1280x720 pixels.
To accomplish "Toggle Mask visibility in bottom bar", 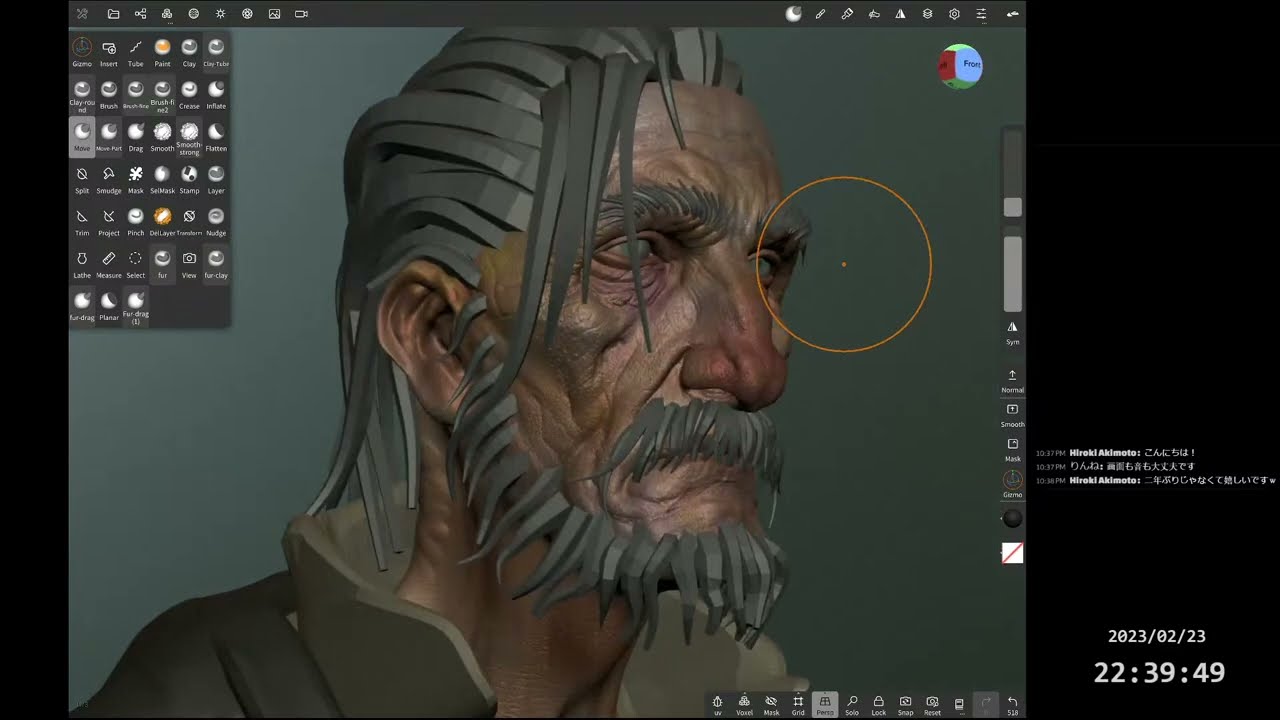I will (x=771, y=706).
